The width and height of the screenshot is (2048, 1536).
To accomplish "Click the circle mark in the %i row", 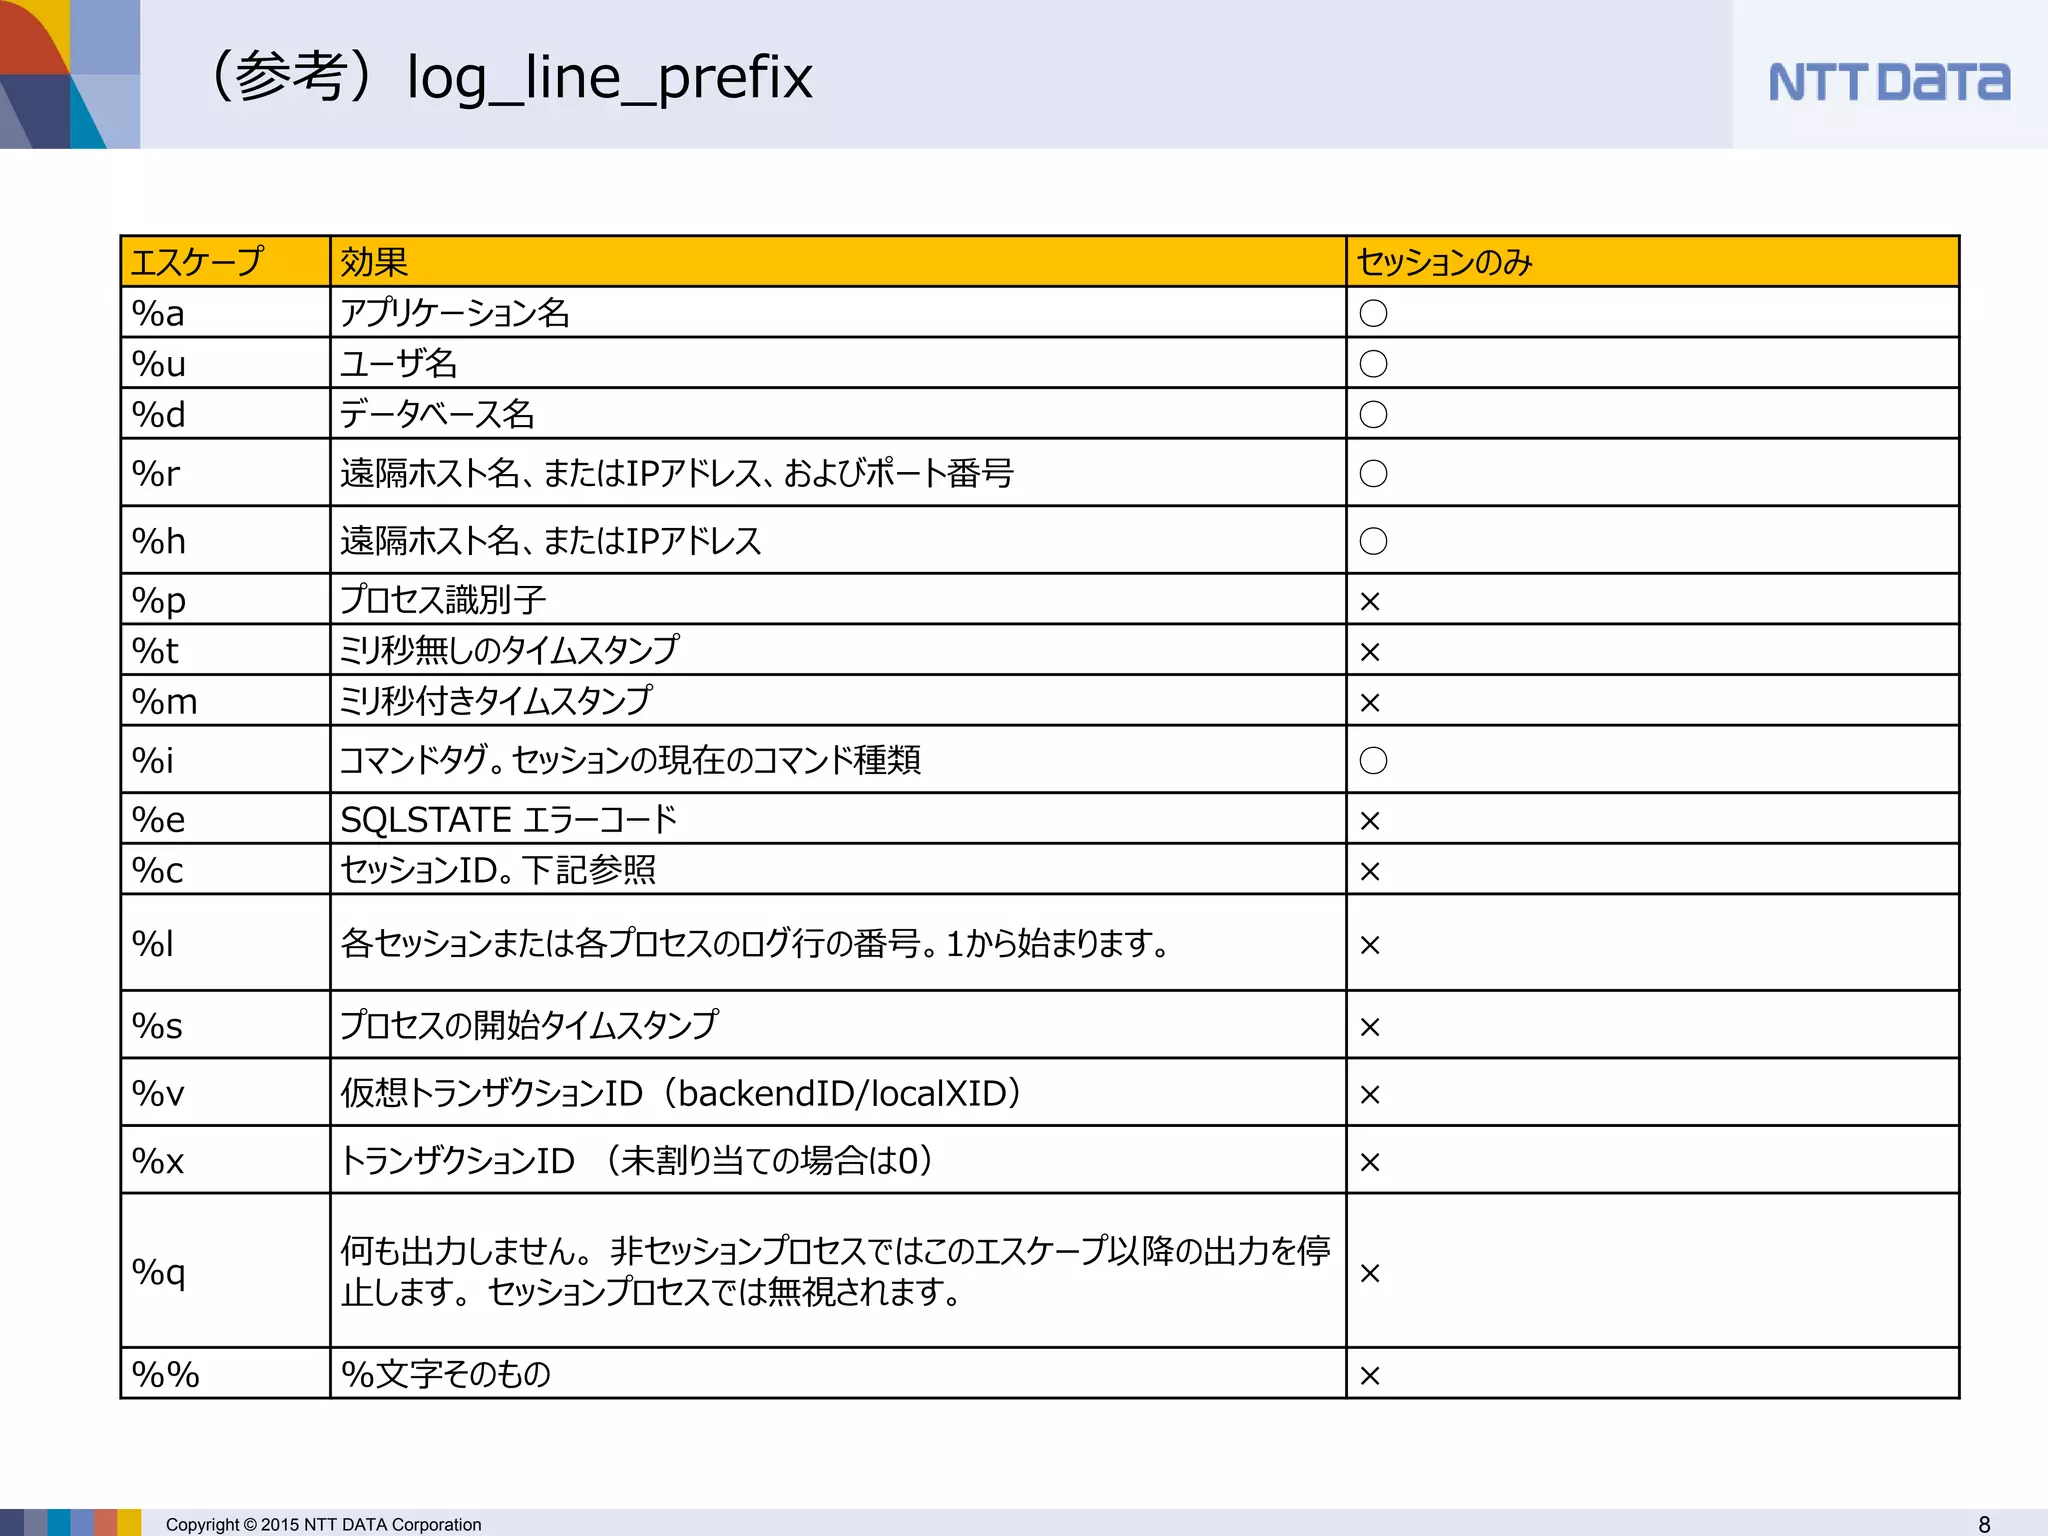I will click(x=1373, y=761).
